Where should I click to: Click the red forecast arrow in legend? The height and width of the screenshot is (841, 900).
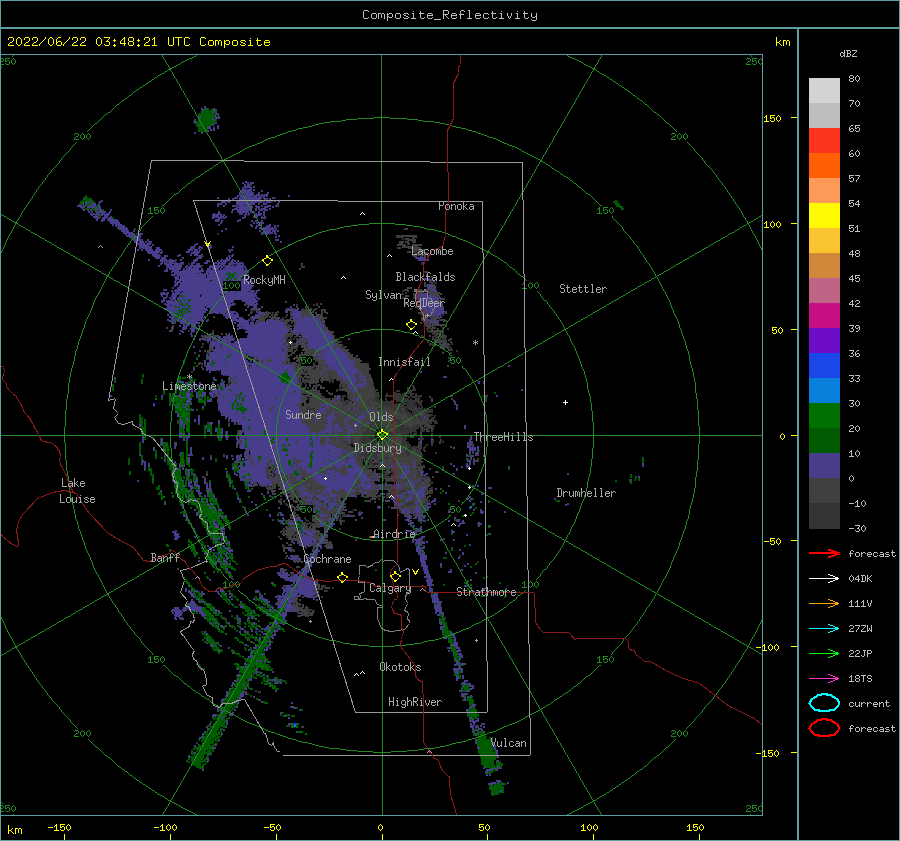824,553
